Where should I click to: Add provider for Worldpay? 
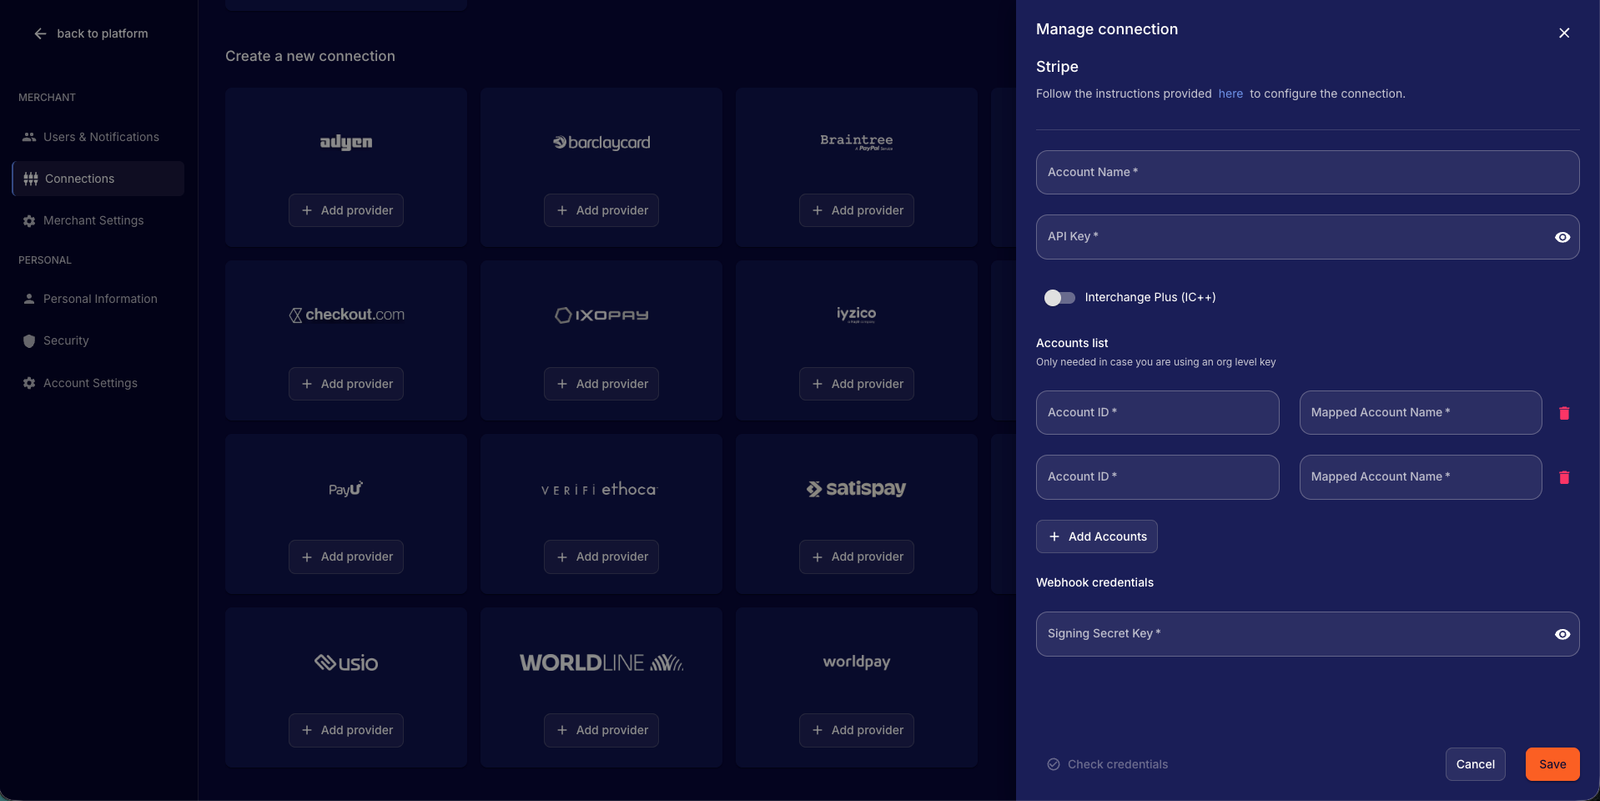(x=856, y=730)
